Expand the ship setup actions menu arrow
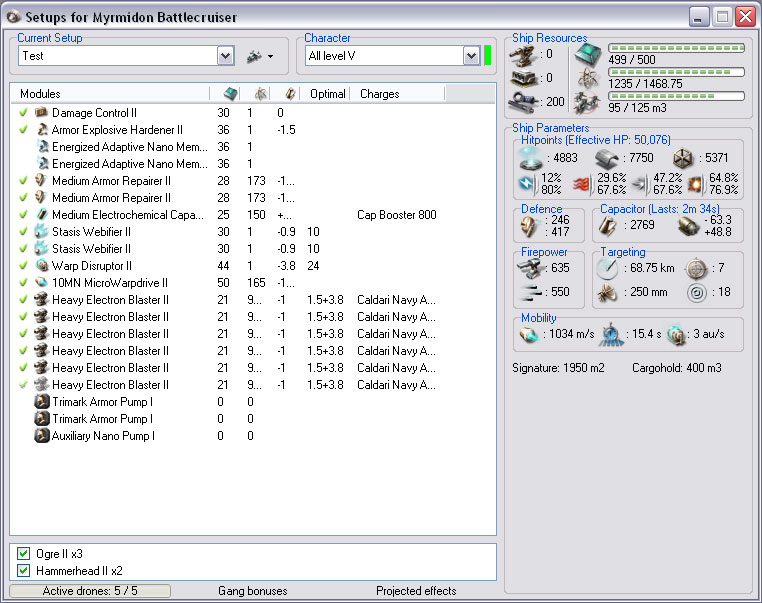 pos(270,57)
